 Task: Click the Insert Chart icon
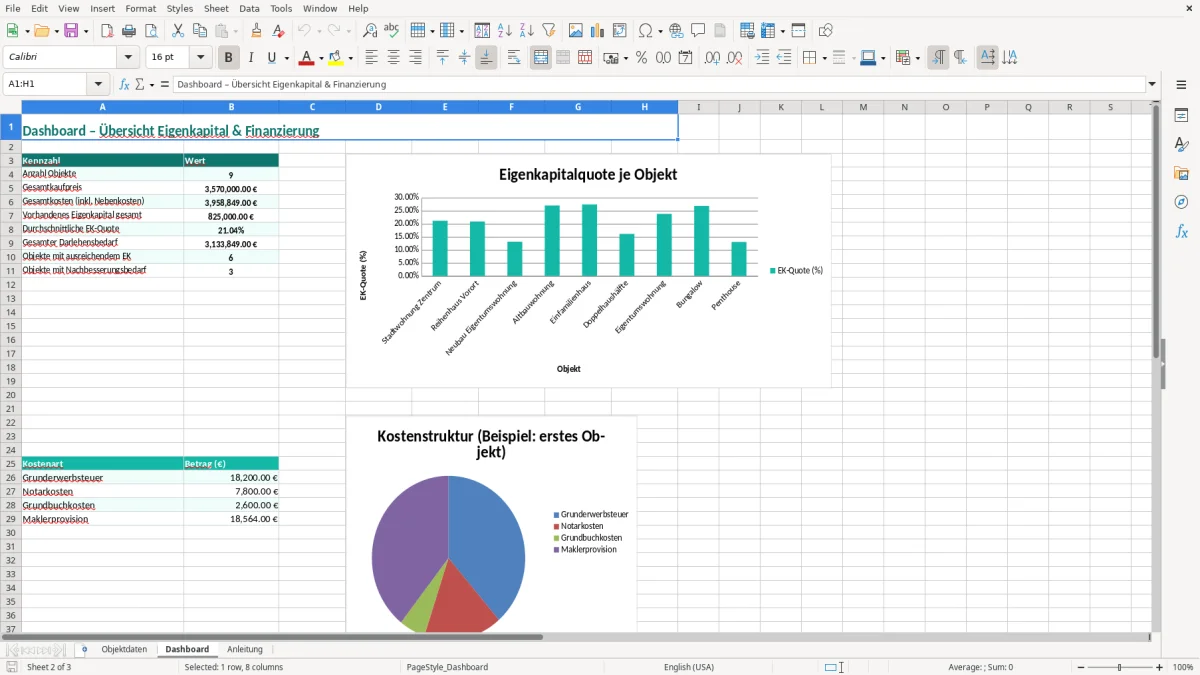pyautogui.click(x=598, y=31)
